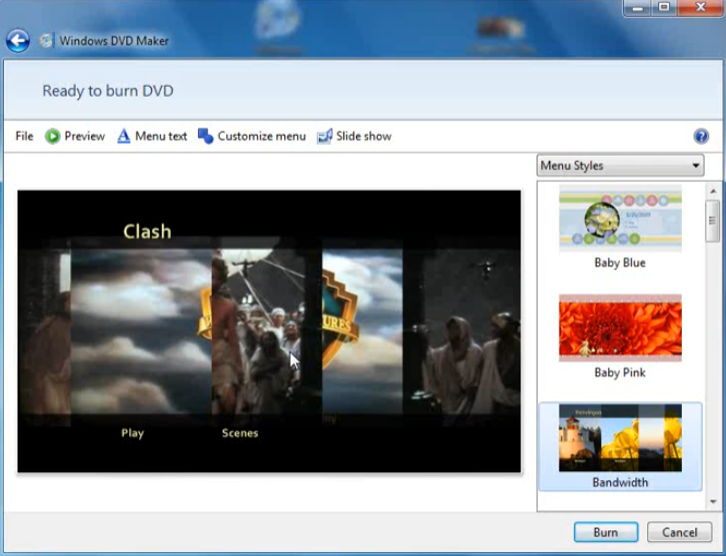Click the Cancel button

pos(679,532)
